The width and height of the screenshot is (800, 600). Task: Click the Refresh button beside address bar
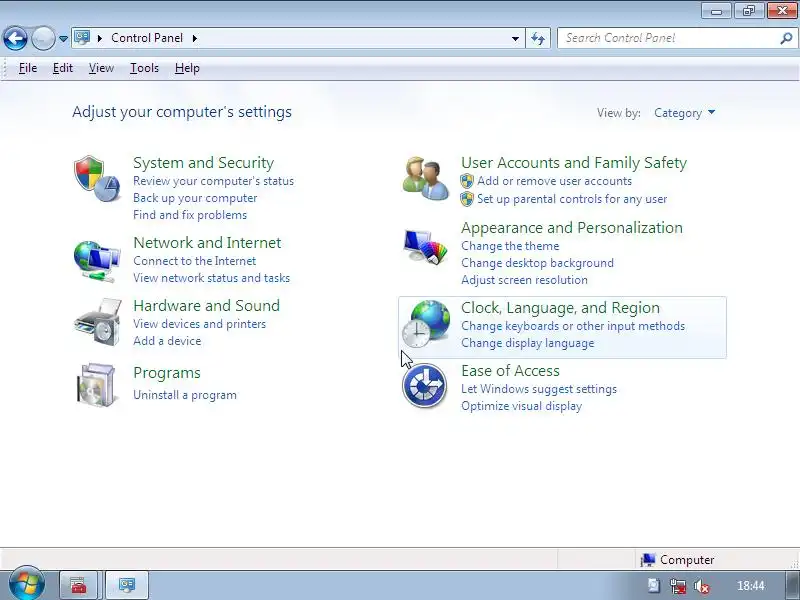(538, 38)
